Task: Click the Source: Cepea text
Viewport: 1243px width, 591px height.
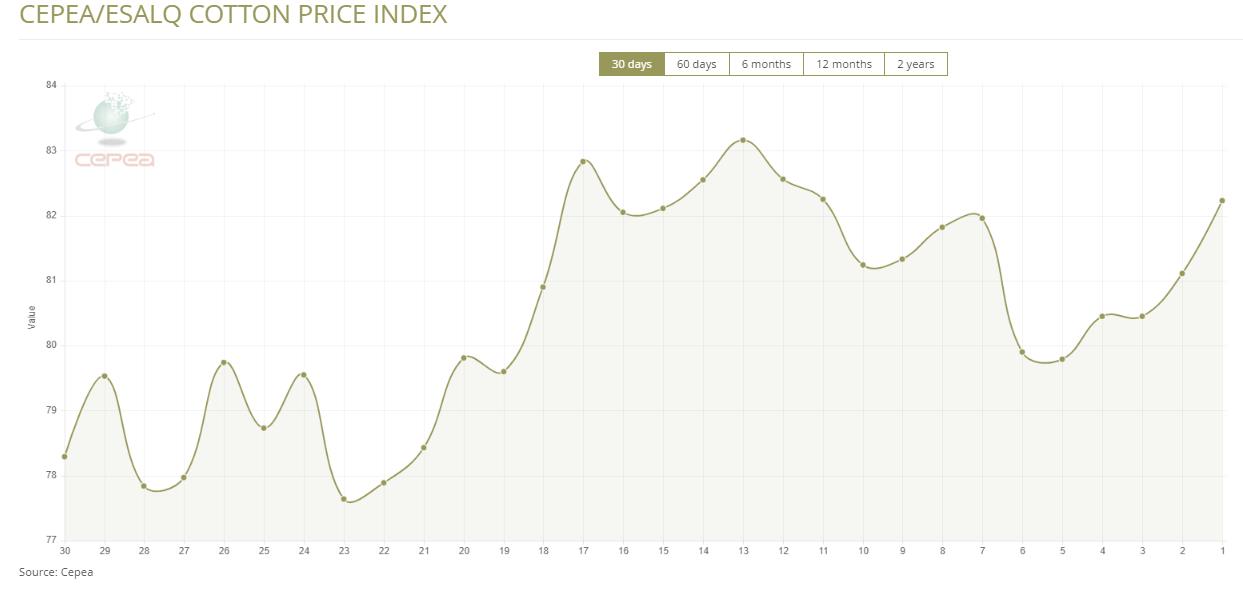Action: point(56,572)
